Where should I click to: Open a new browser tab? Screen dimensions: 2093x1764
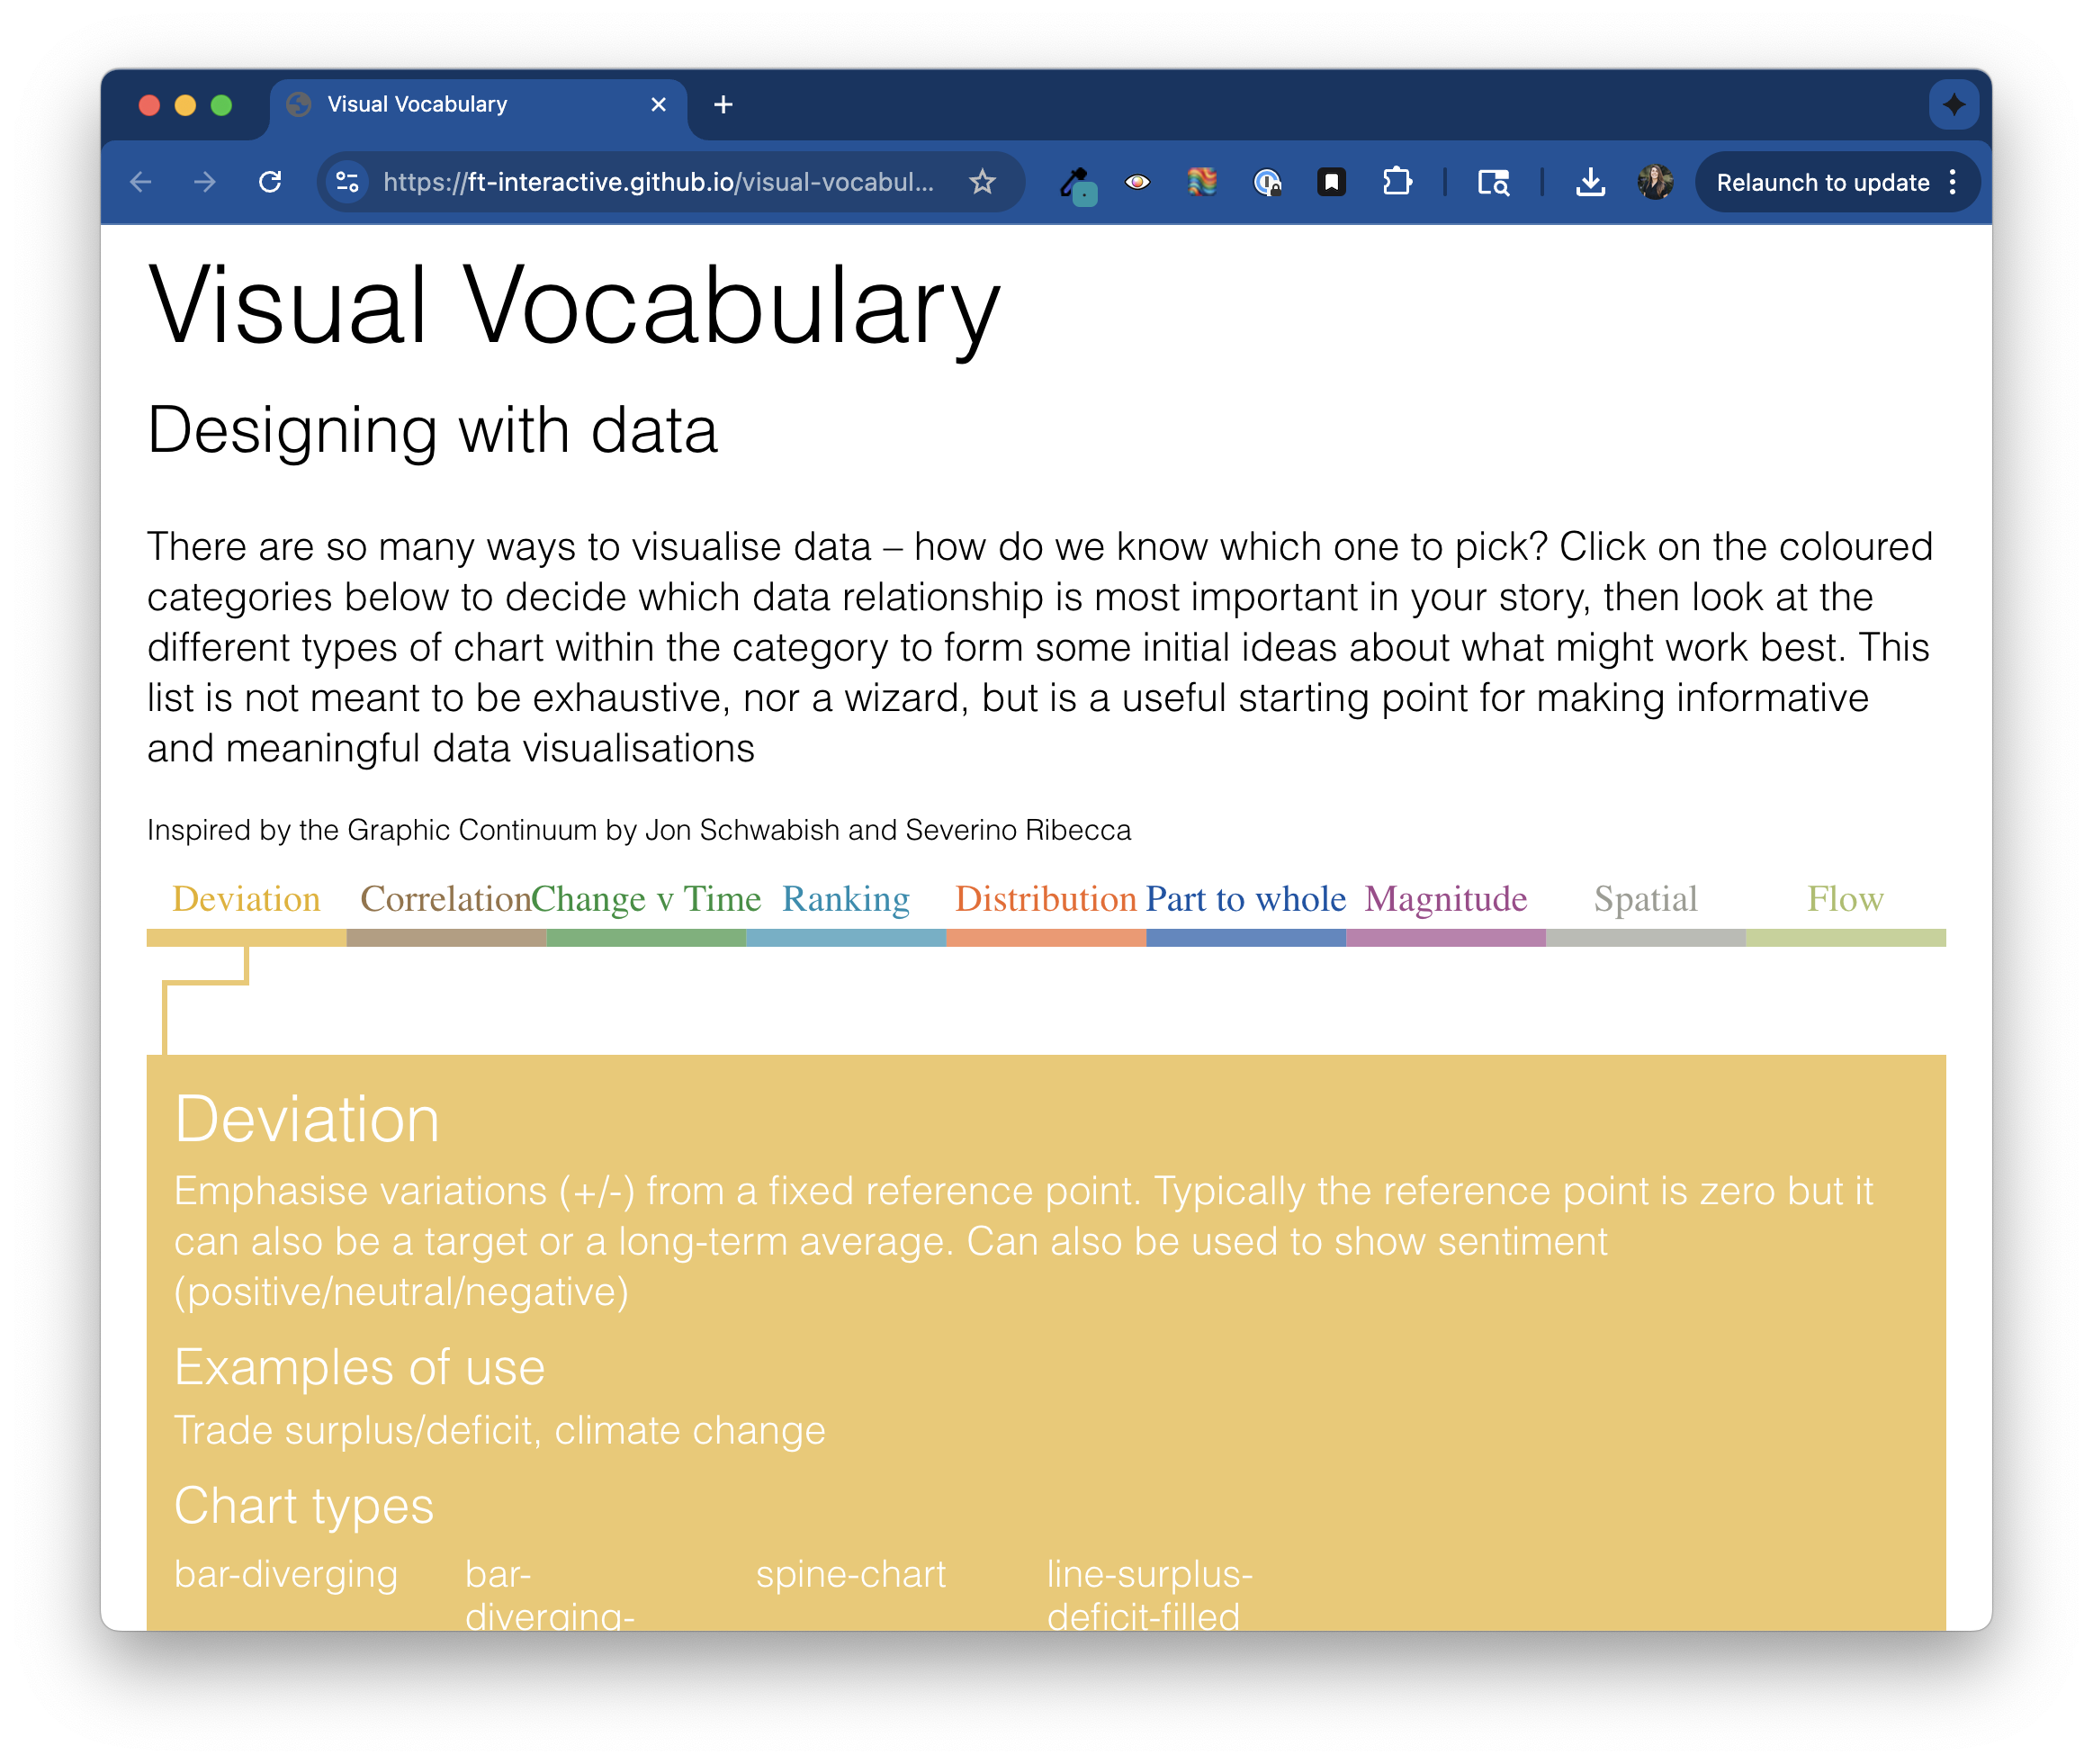pyautogui.click(x=723, y=105)
